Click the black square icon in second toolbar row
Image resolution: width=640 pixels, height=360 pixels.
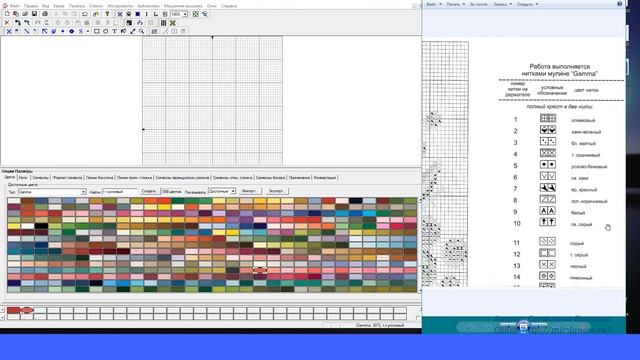click(129, 22)
